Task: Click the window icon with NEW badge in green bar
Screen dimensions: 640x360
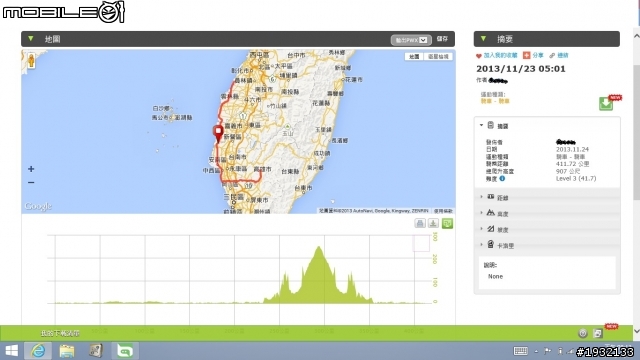Action: tap(598, 333)
